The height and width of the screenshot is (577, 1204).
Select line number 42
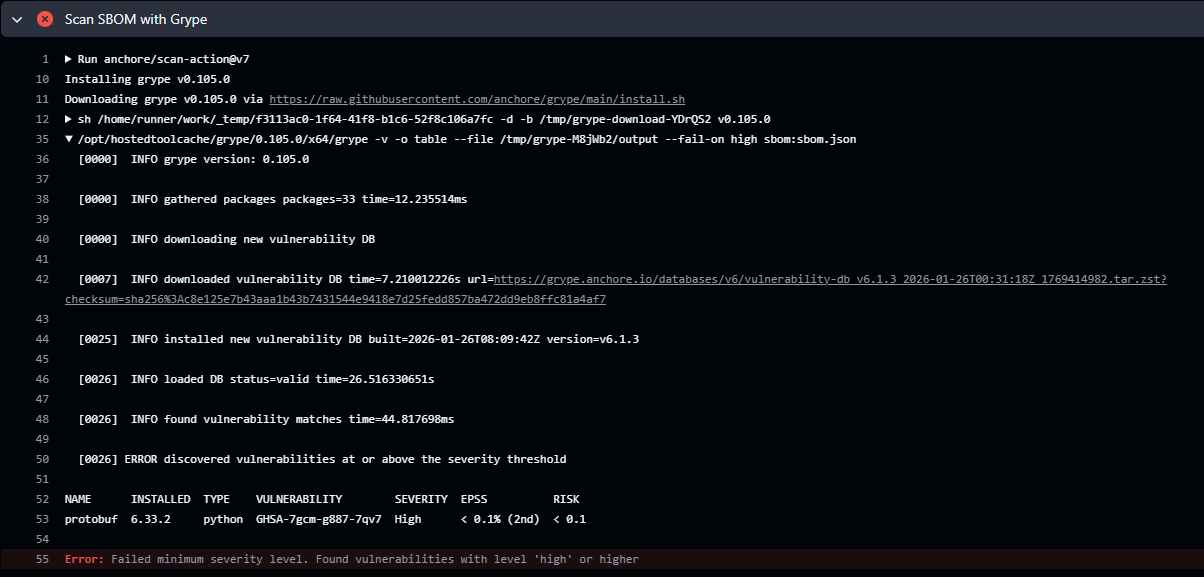coord(42,279)
